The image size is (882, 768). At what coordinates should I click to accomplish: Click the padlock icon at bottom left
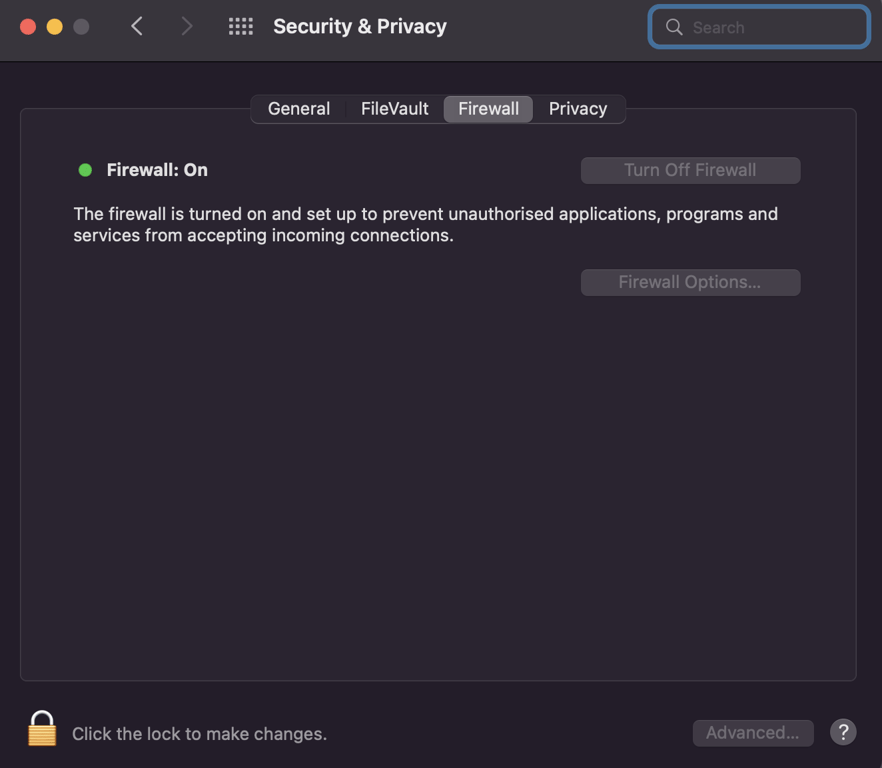[x=41, y=728]
